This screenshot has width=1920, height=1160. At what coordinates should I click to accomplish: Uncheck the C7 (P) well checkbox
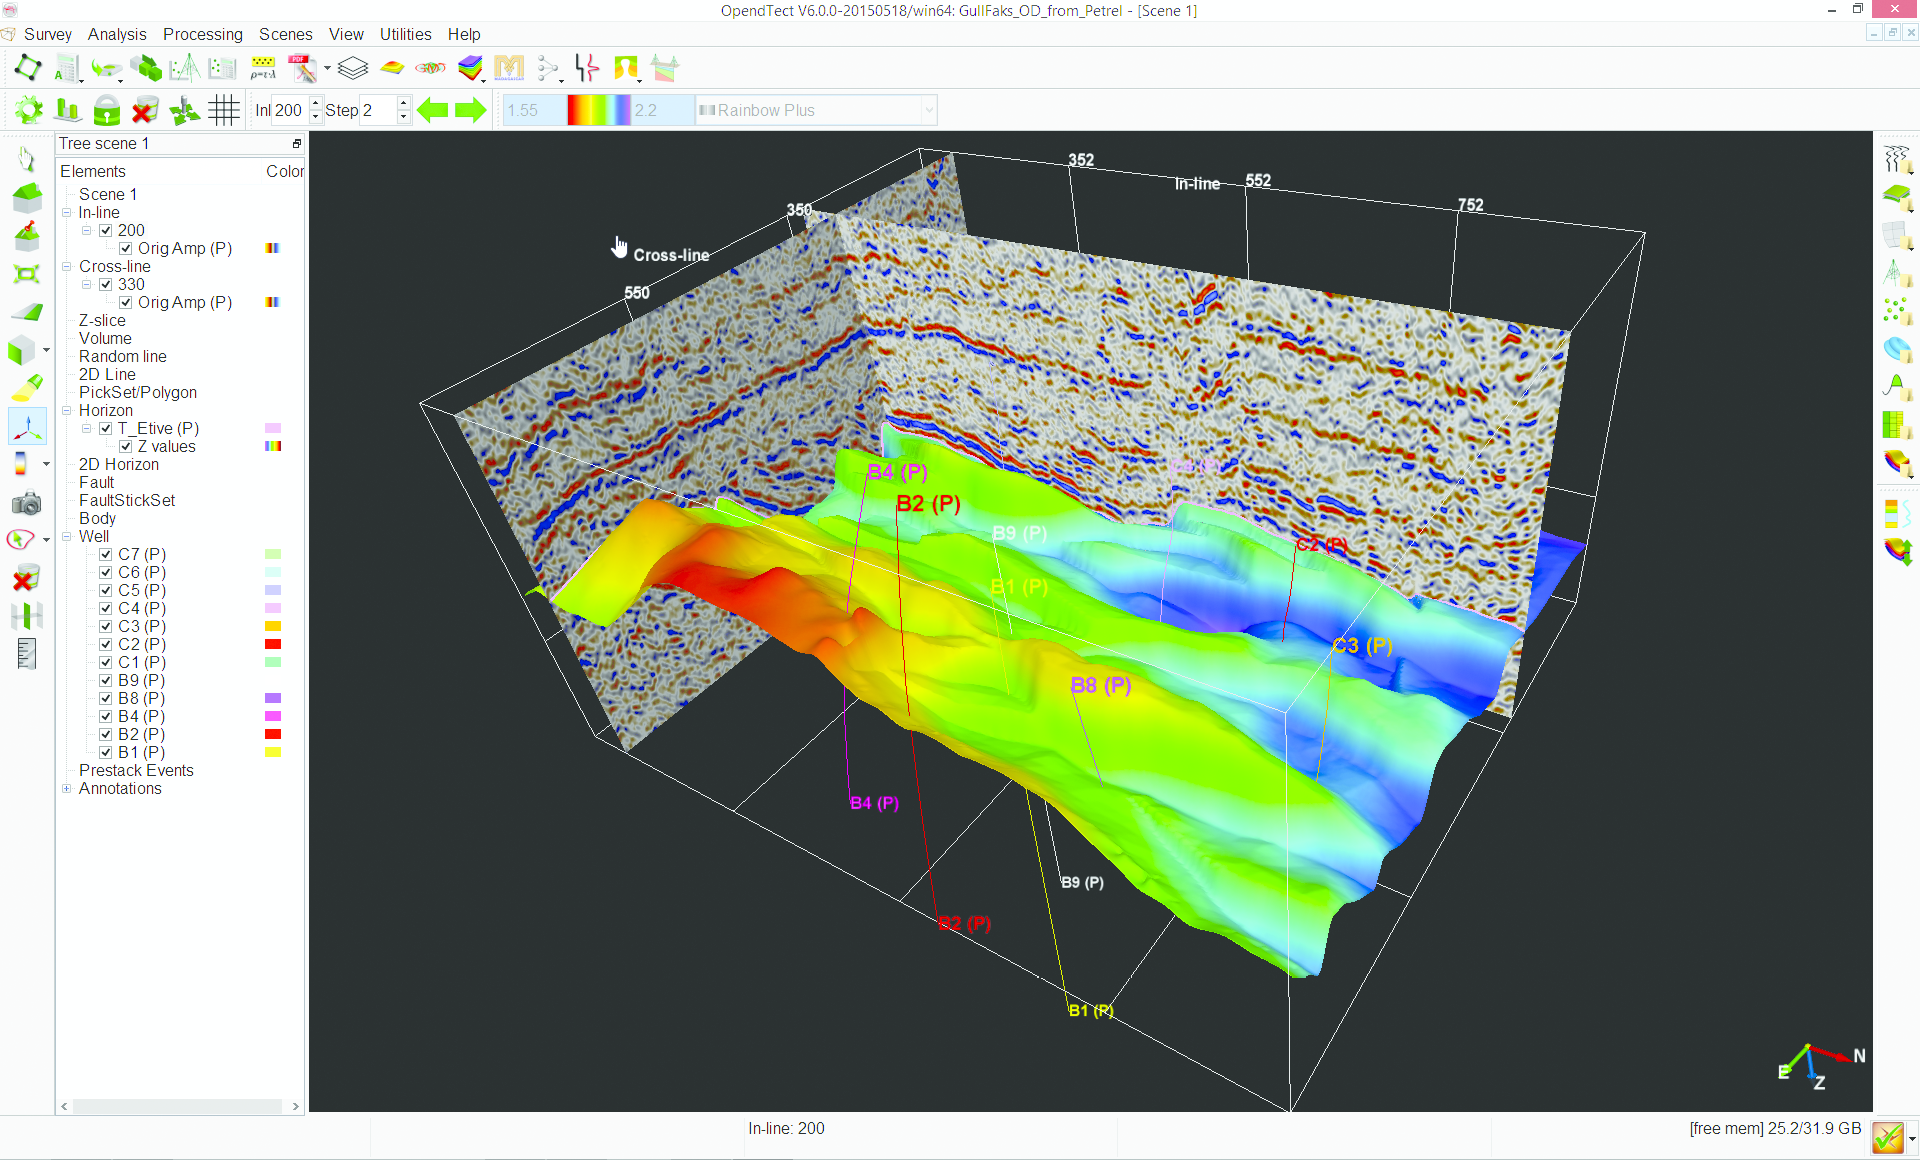click(x=106, y=554)
